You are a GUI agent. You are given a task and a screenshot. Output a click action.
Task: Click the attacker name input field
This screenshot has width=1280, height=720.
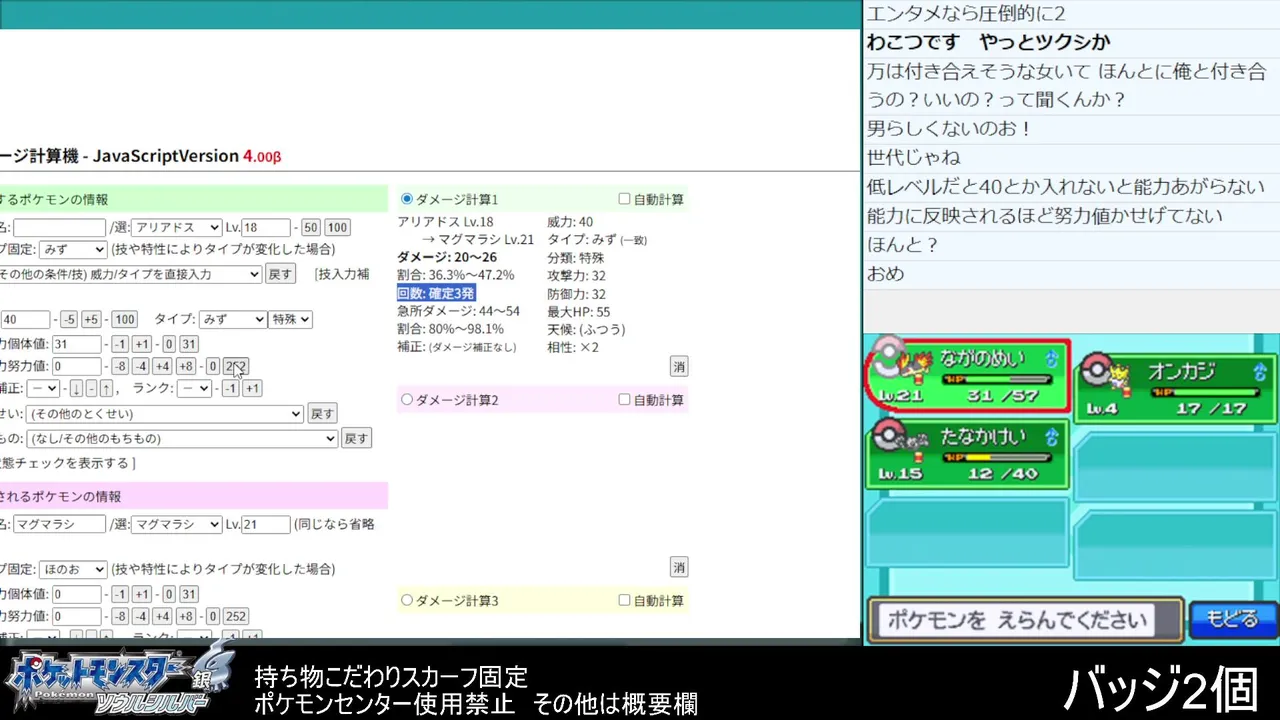59,228
